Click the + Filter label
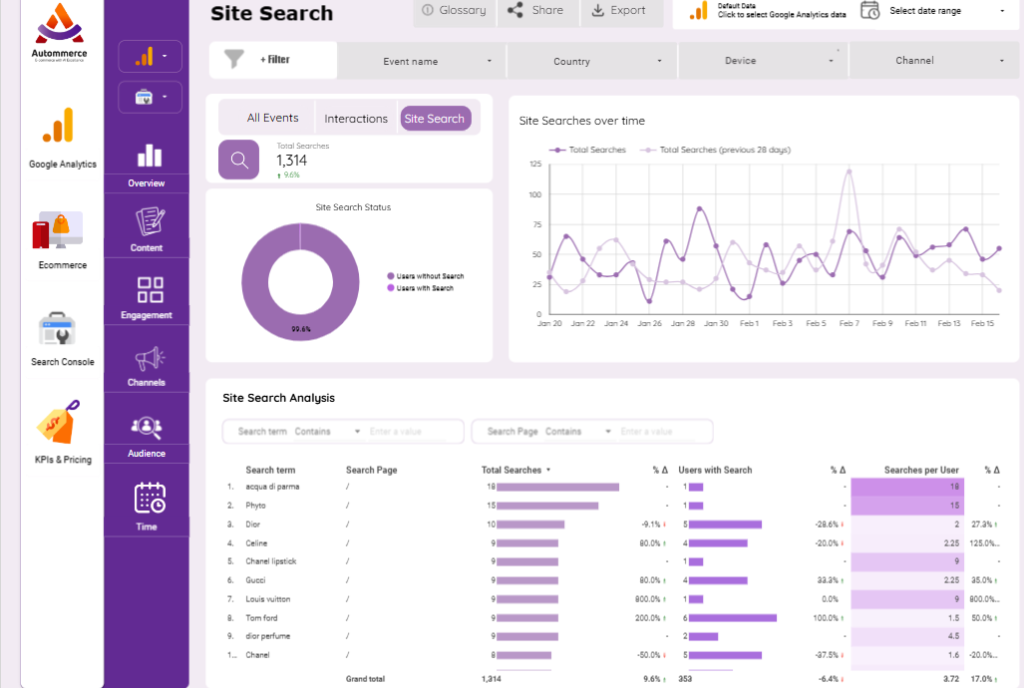 275,59
